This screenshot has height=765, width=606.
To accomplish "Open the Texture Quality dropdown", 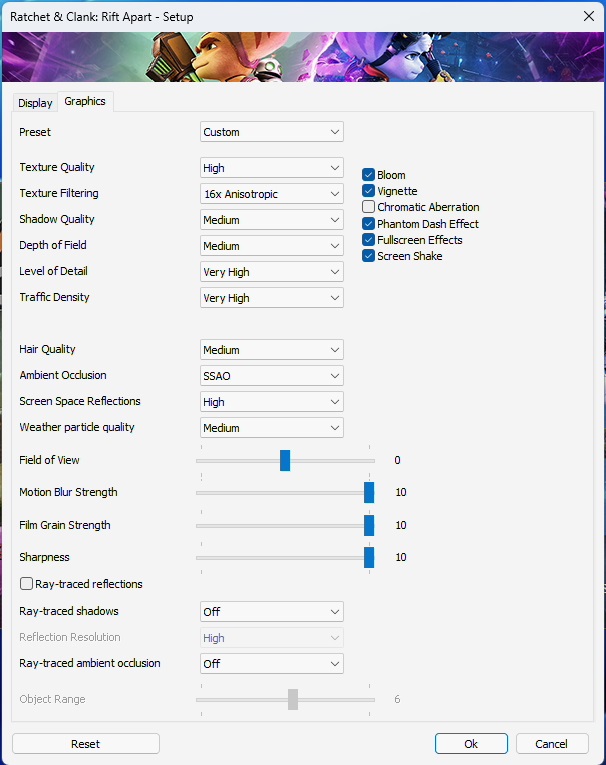I will [x=272, y=168].
